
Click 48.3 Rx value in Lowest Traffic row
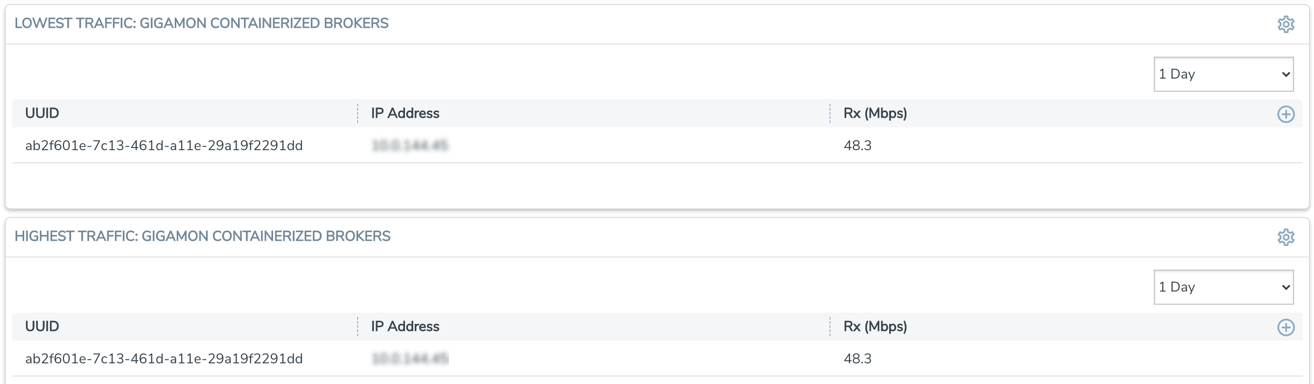(x=858, y=146)
